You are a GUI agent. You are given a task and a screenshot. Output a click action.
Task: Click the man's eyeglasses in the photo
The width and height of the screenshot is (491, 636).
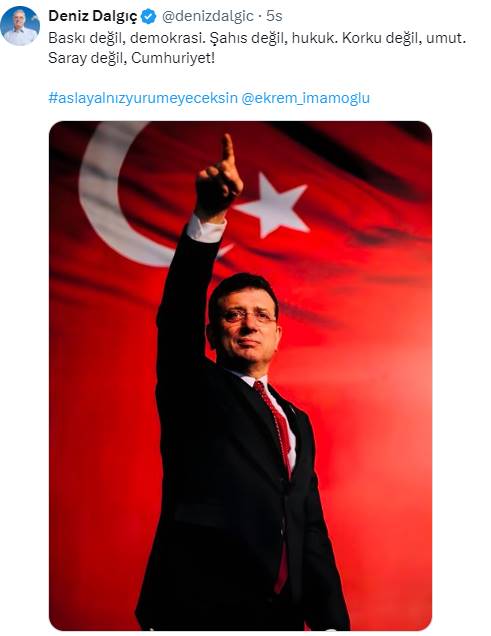[x=248, y=316]
